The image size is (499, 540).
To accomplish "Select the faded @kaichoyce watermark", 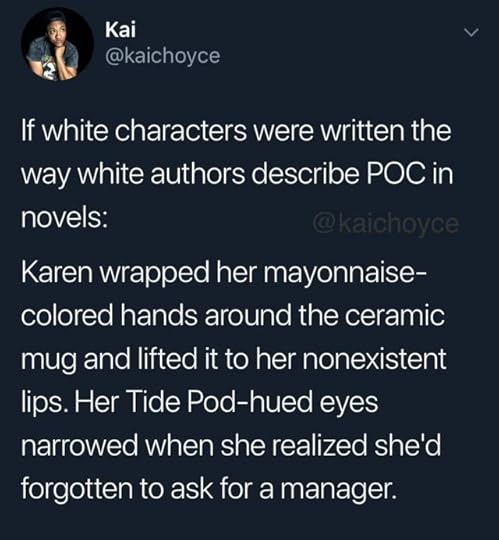I will coord(386,224).
